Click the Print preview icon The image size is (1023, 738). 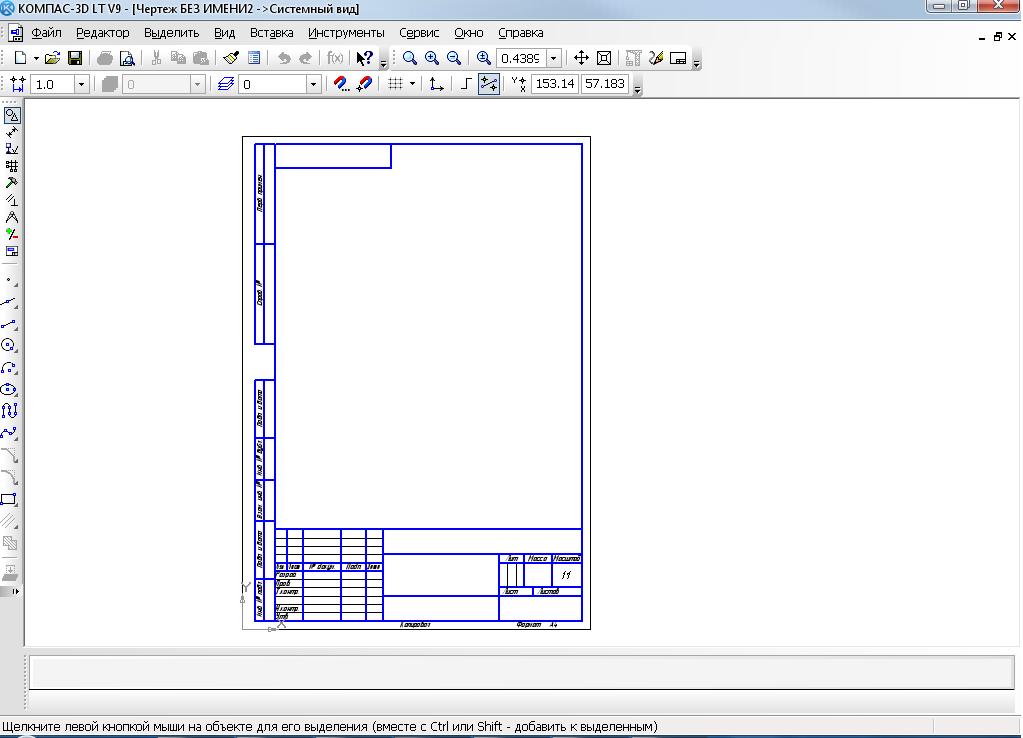click(x=127, y=58)
